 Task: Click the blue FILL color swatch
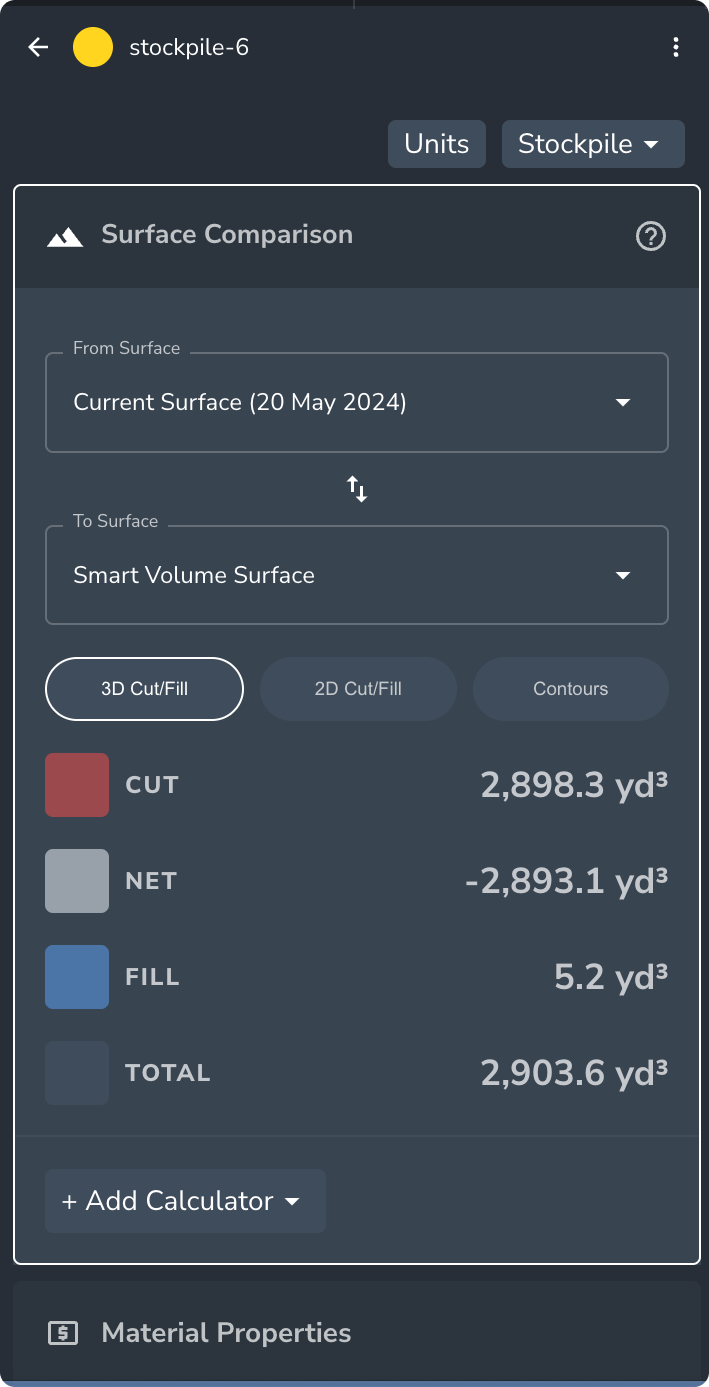point(77,977)
